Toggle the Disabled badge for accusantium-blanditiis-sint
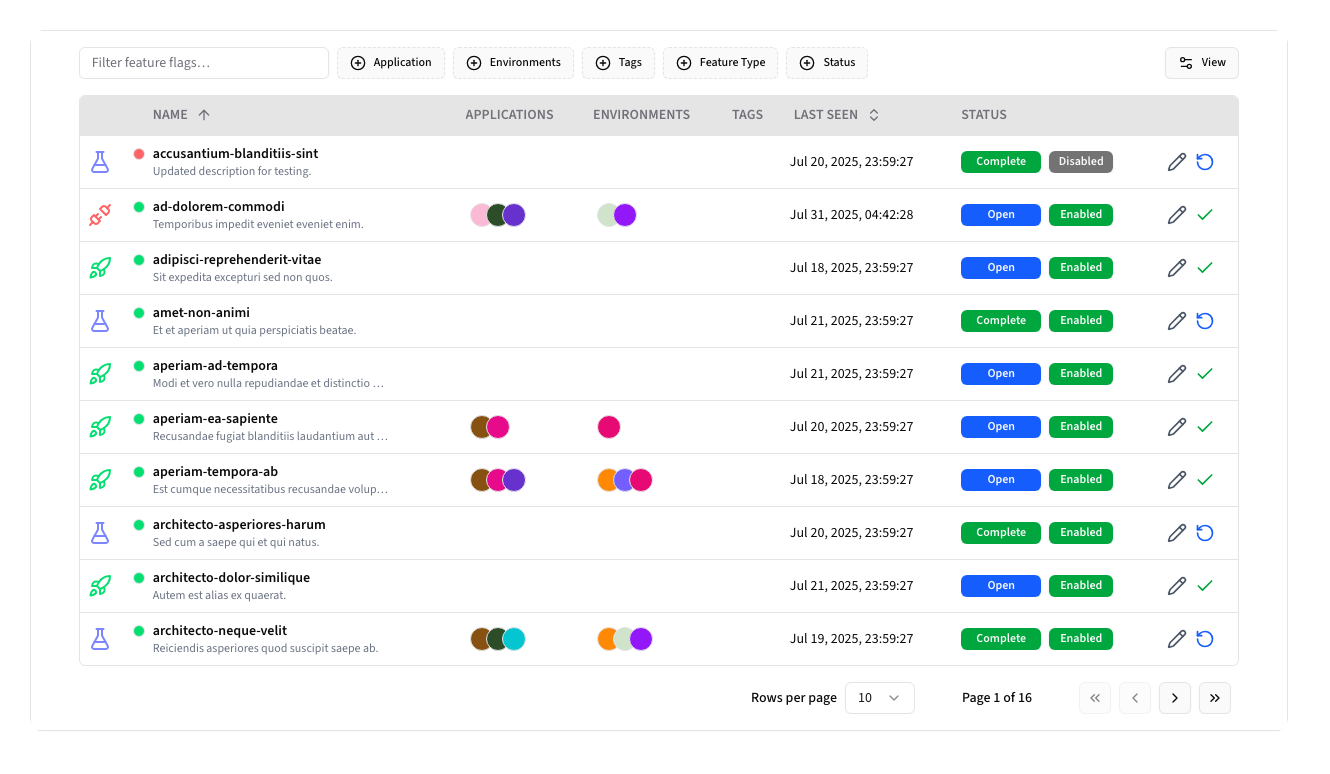The height and width of the screenshot is (774, 1330). point(1080,162)
